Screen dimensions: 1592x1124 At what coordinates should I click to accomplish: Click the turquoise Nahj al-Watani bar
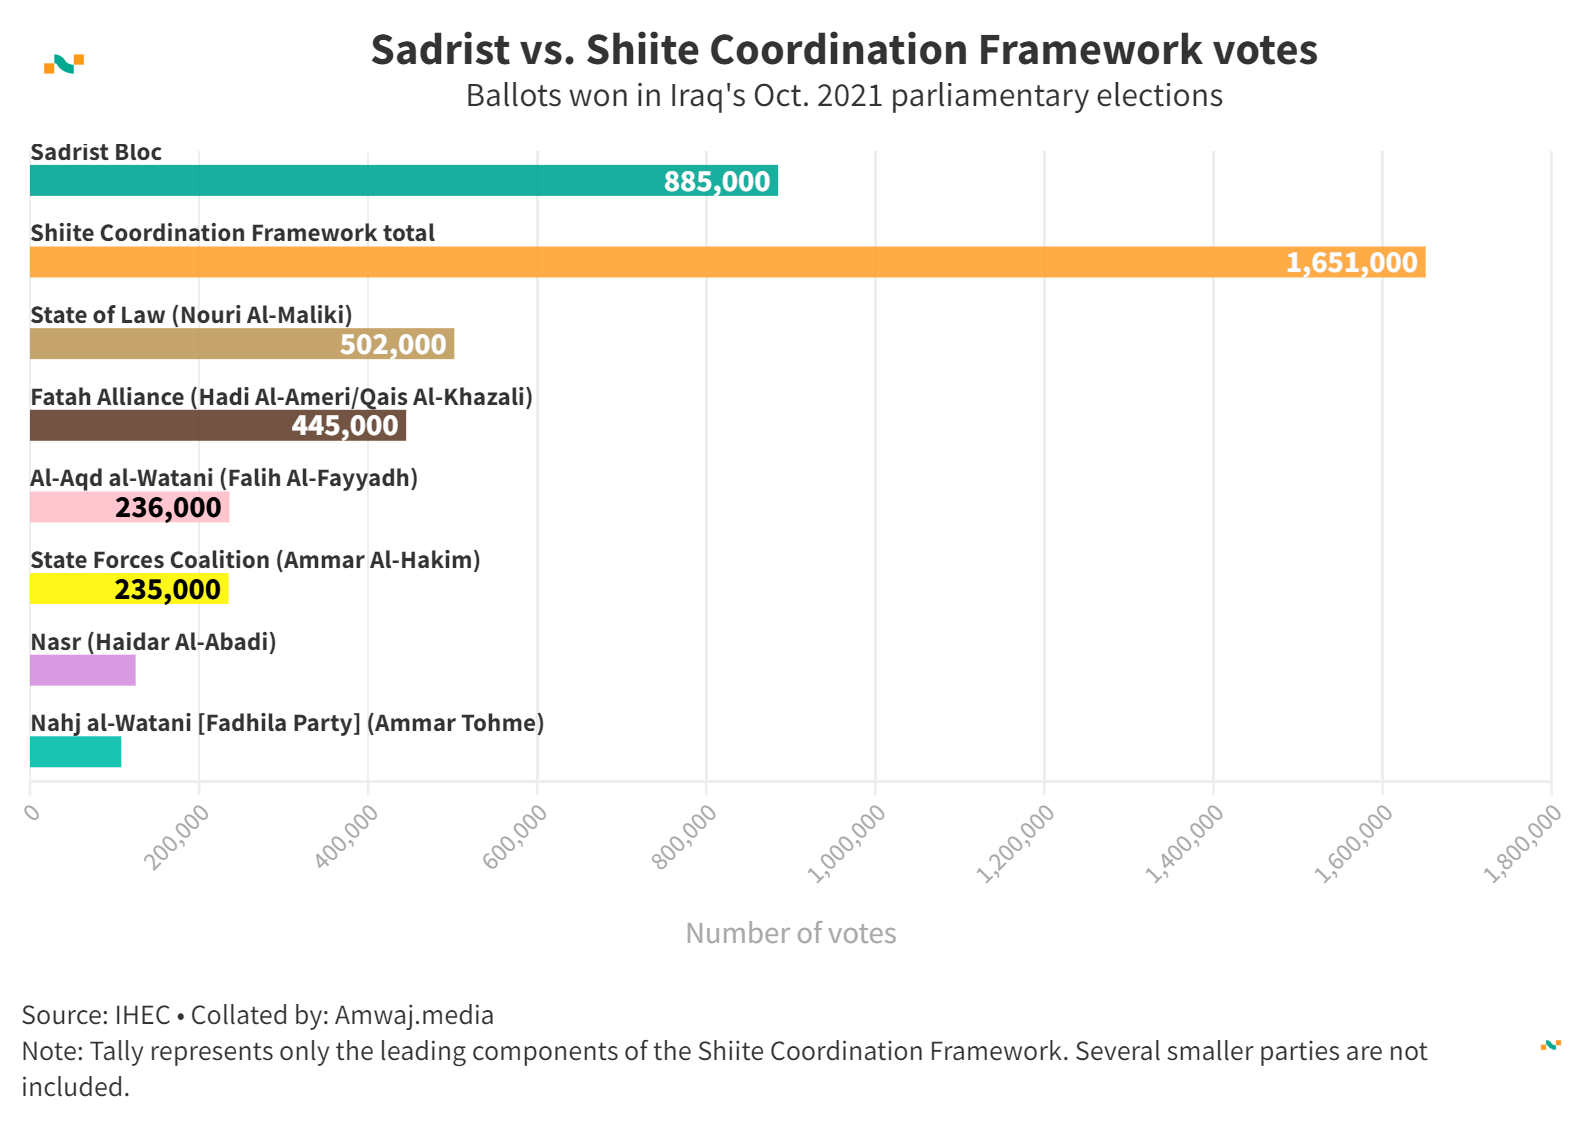click(75, 752)
